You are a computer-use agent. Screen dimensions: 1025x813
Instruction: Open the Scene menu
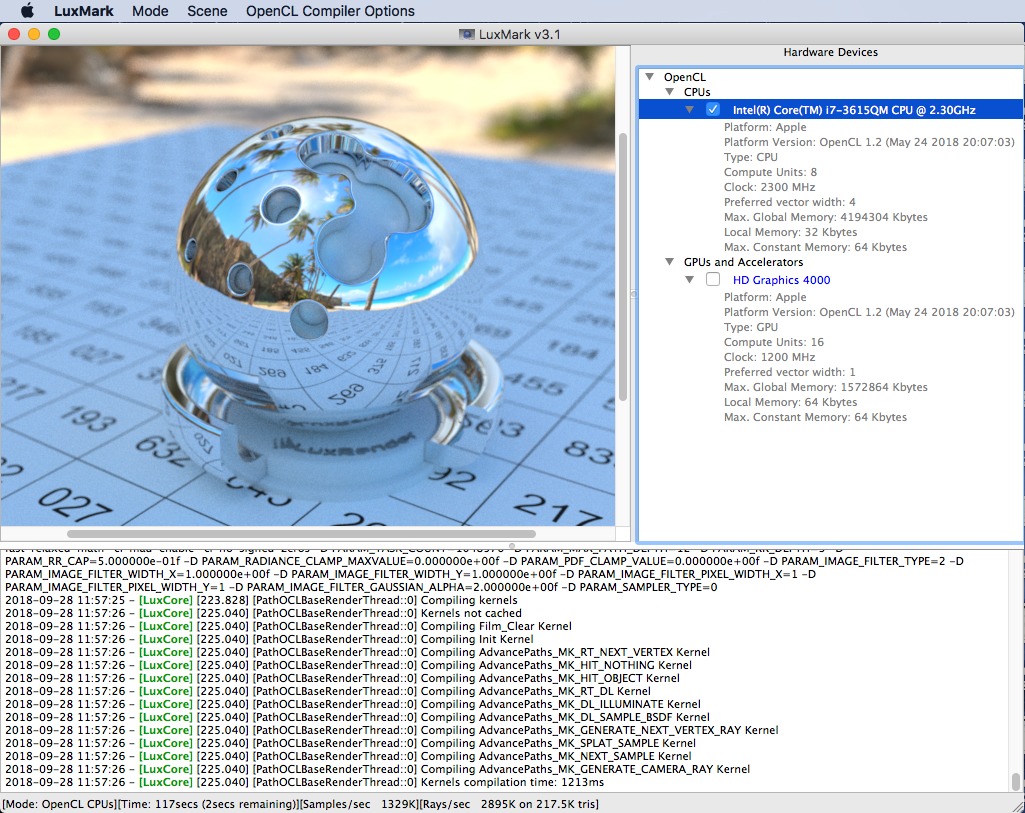[207, 11]
